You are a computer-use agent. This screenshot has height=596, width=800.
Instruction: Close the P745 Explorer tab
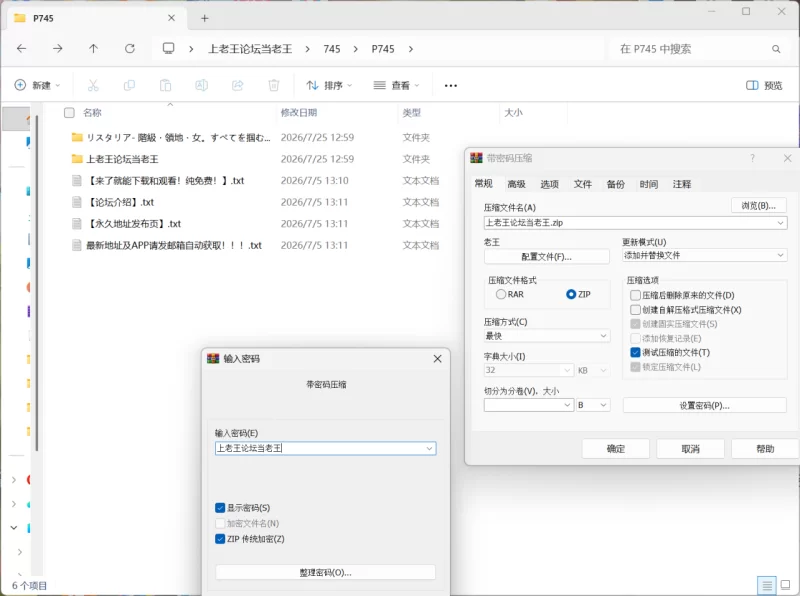click(x=171, y=18)
